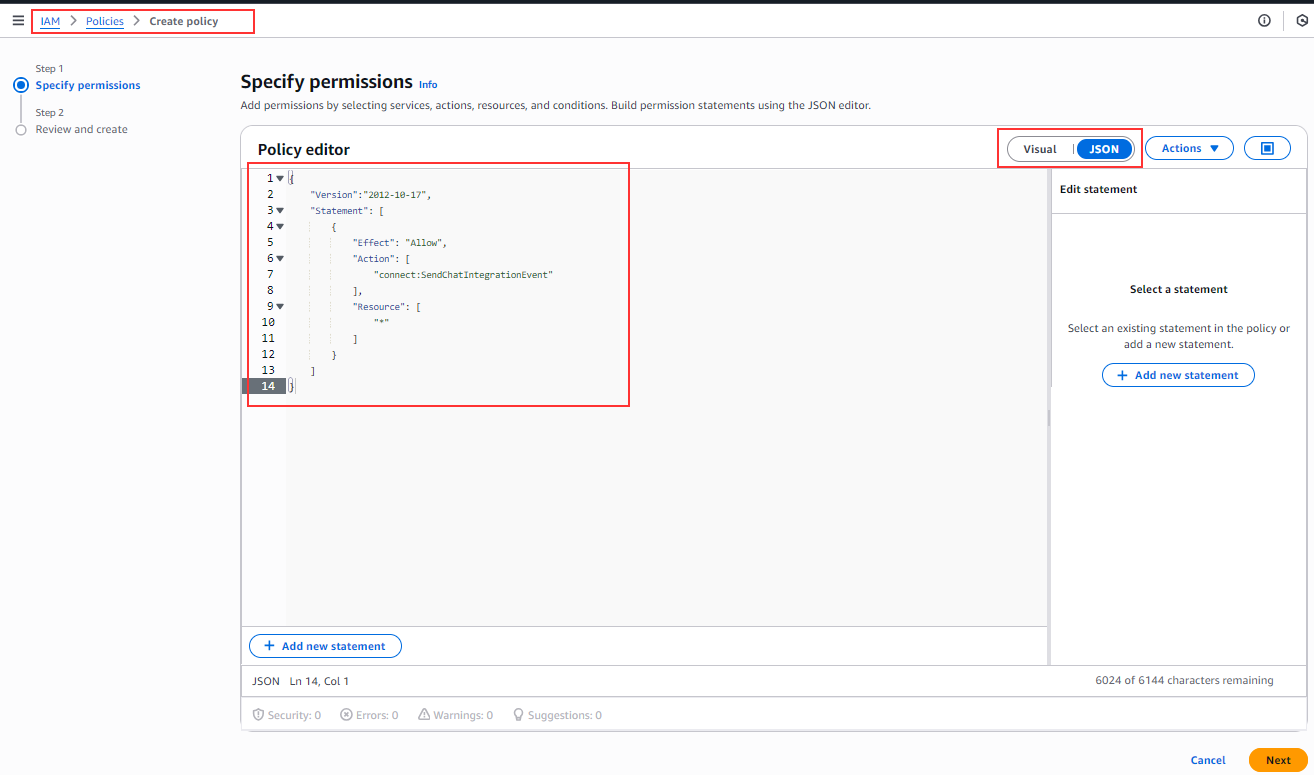The image size is (1314, 775).
Task: Click the divider handle between editor and panel
Action: pos(1048,417)
